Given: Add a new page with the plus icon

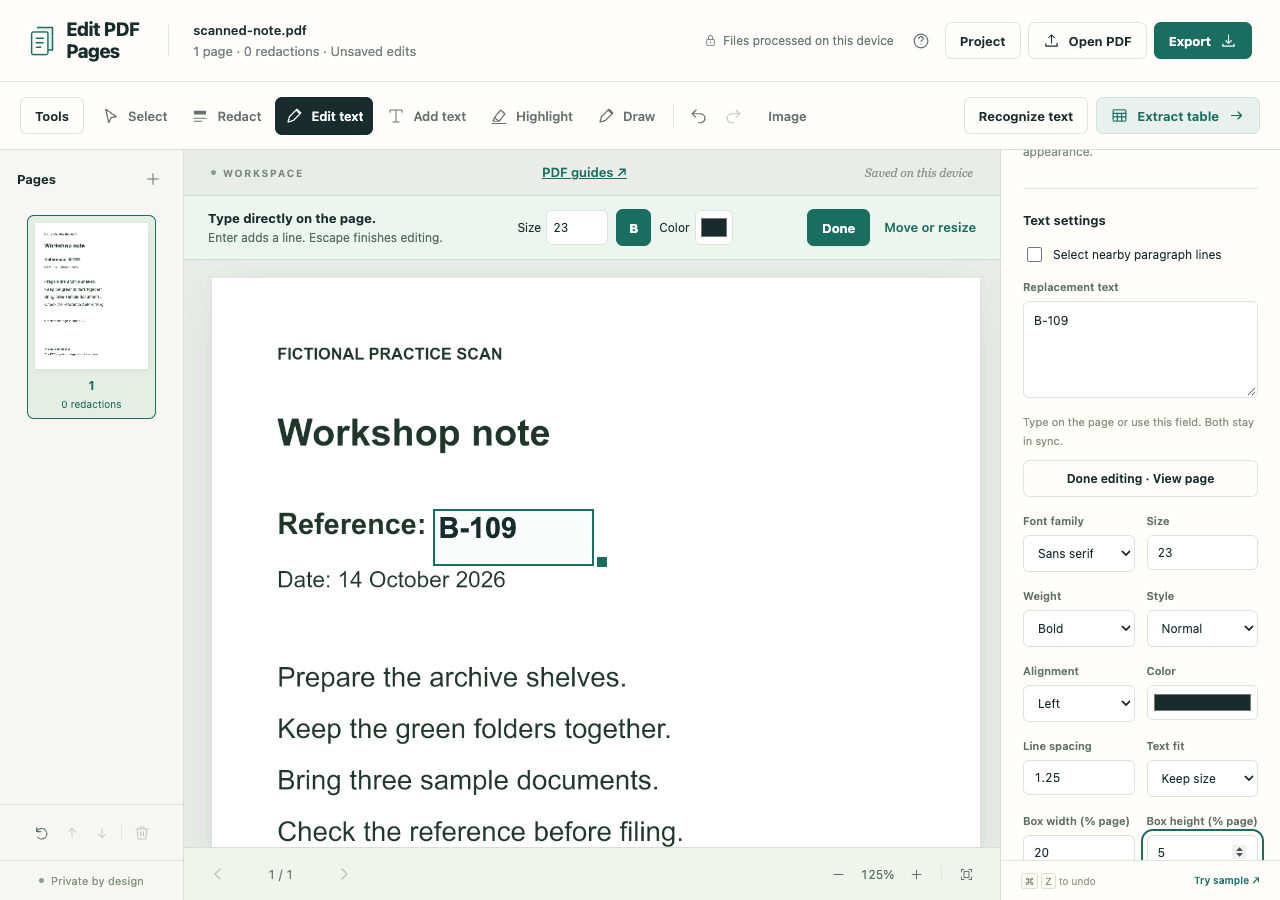Looking at the screenshot, I should (x=153, y=179).
